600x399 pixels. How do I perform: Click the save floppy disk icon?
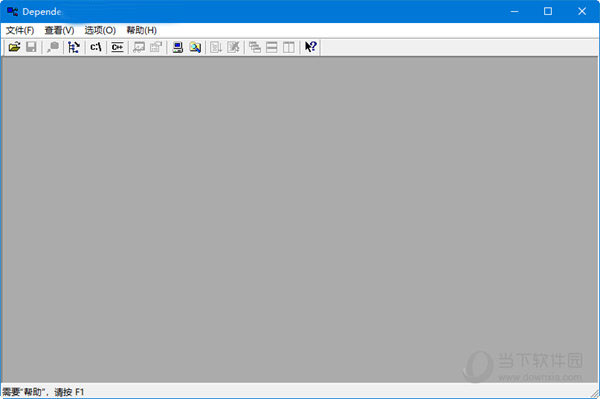pos(31,47)
